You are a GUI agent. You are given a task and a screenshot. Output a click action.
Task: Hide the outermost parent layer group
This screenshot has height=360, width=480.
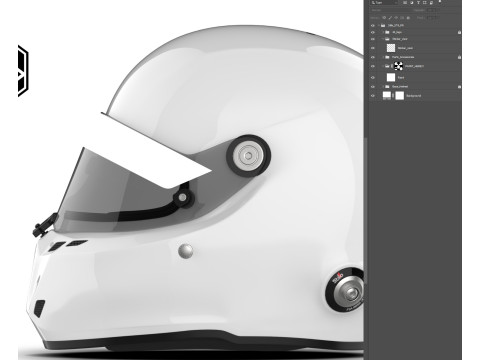373,26
